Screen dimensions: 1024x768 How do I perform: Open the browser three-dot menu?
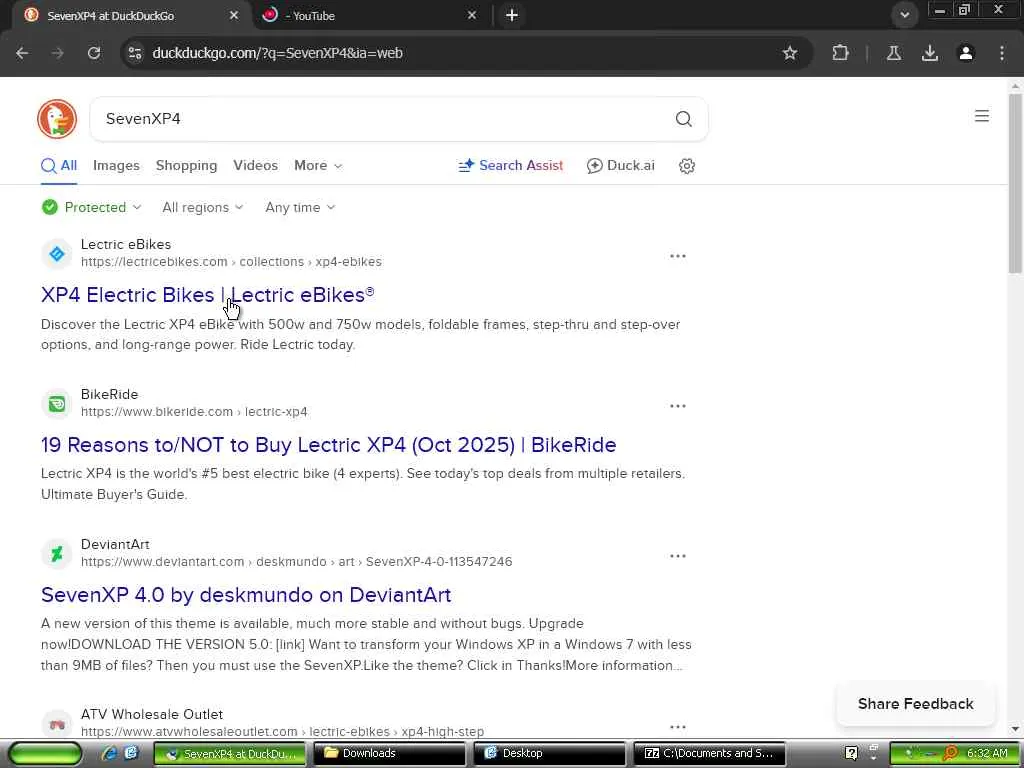pyautogui.click(x=1002, y=53)
